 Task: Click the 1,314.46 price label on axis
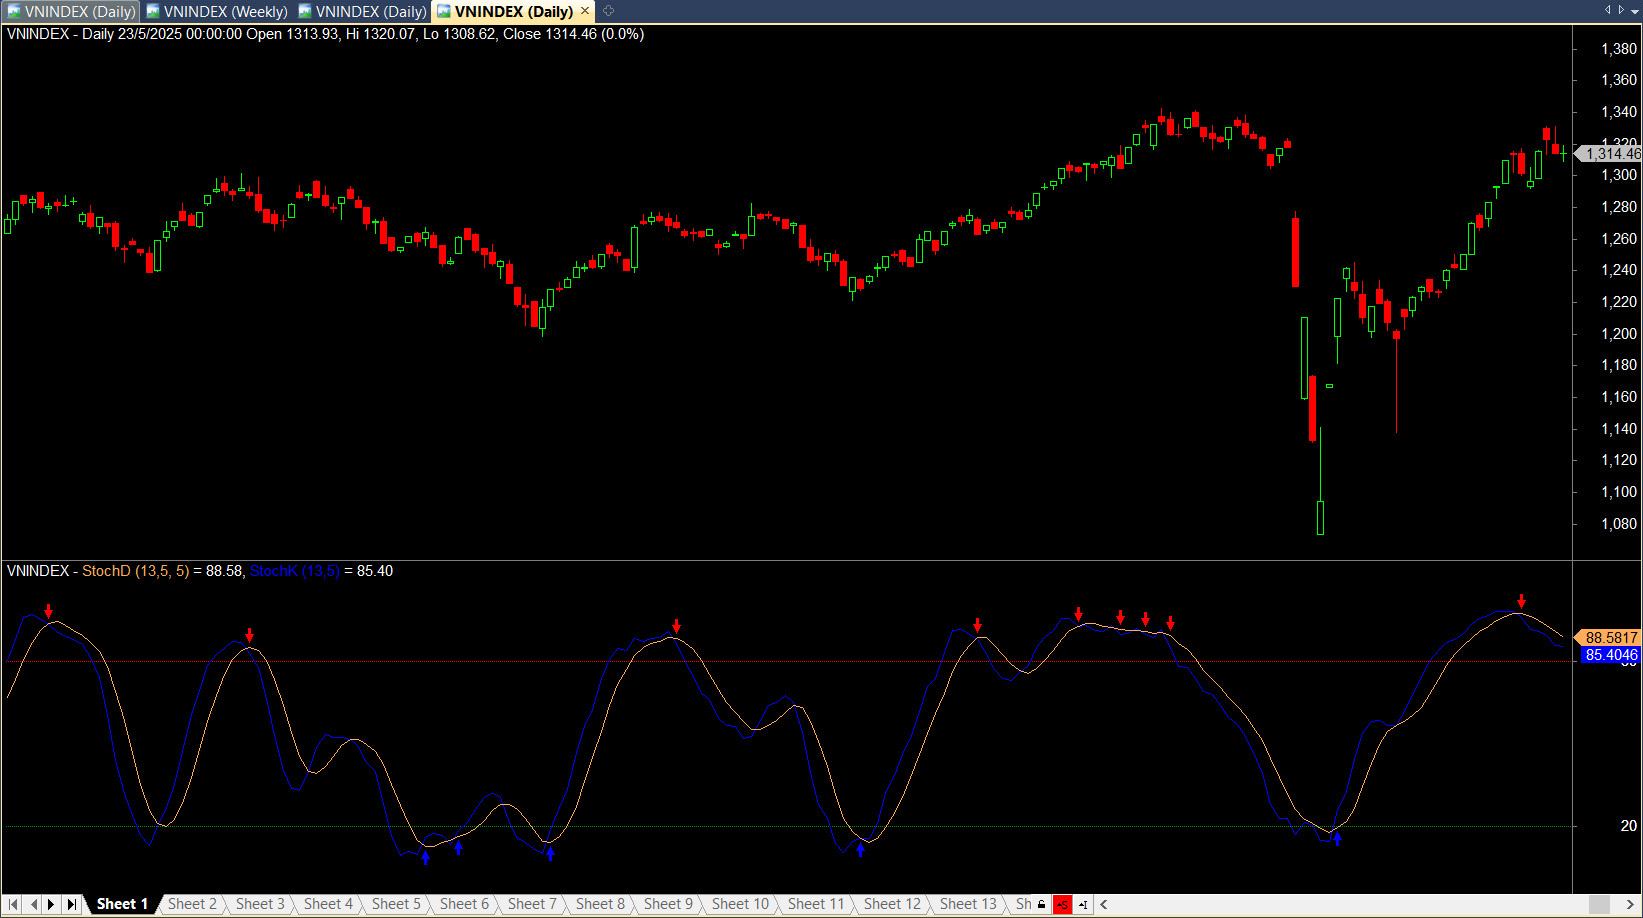pos(1611,153)
